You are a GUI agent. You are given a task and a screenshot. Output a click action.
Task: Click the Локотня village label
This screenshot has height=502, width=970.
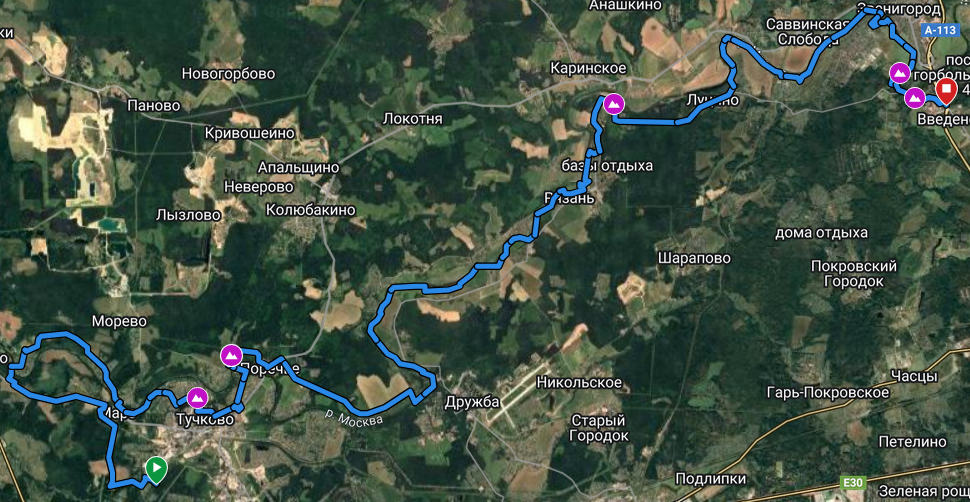click(413, 119)
